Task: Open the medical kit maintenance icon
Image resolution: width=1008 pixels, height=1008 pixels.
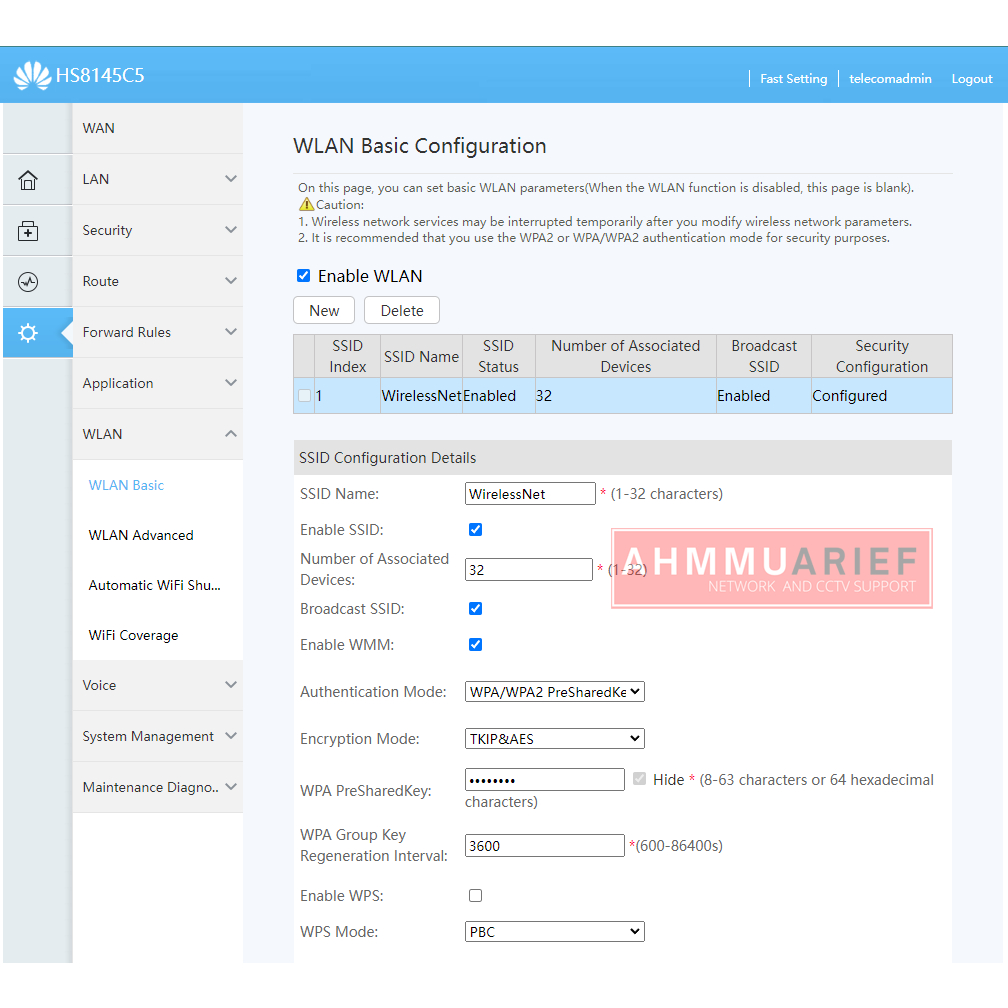Action: click(28, 231)
